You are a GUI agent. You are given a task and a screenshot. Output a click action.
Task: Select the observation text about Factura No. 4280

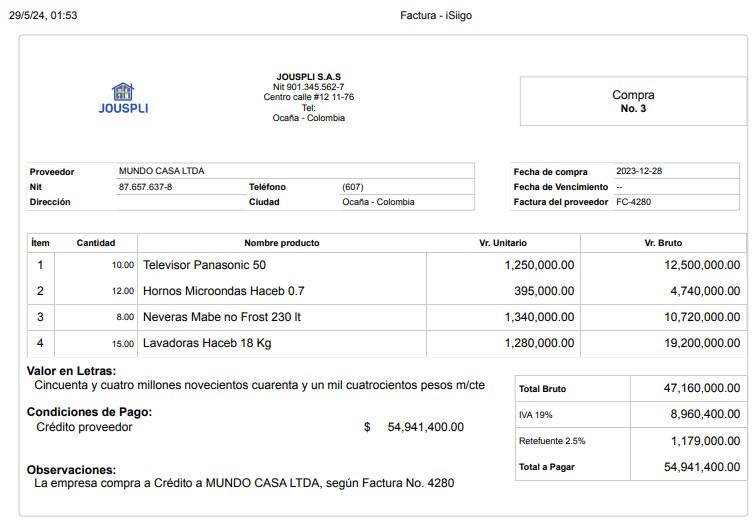tap(244, 483)
